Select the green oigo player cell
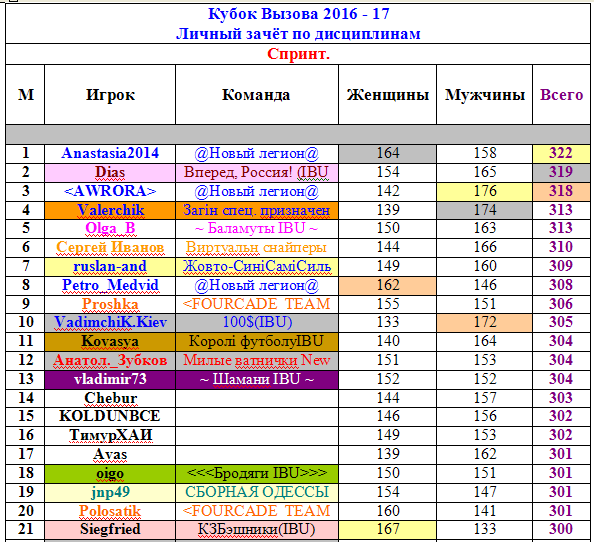 click(x=110, y=473)
